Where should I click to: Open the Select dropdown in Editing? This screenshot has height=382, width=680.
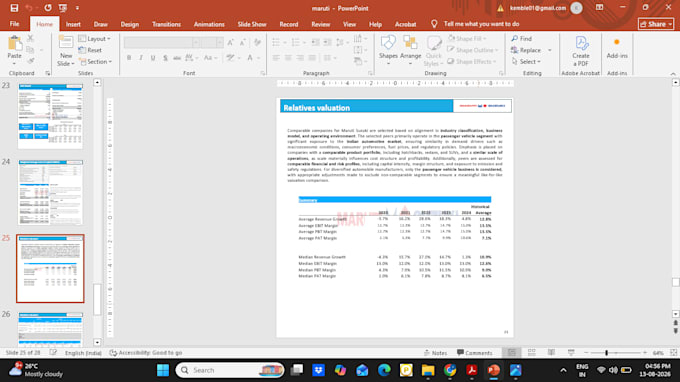[526, 62]
